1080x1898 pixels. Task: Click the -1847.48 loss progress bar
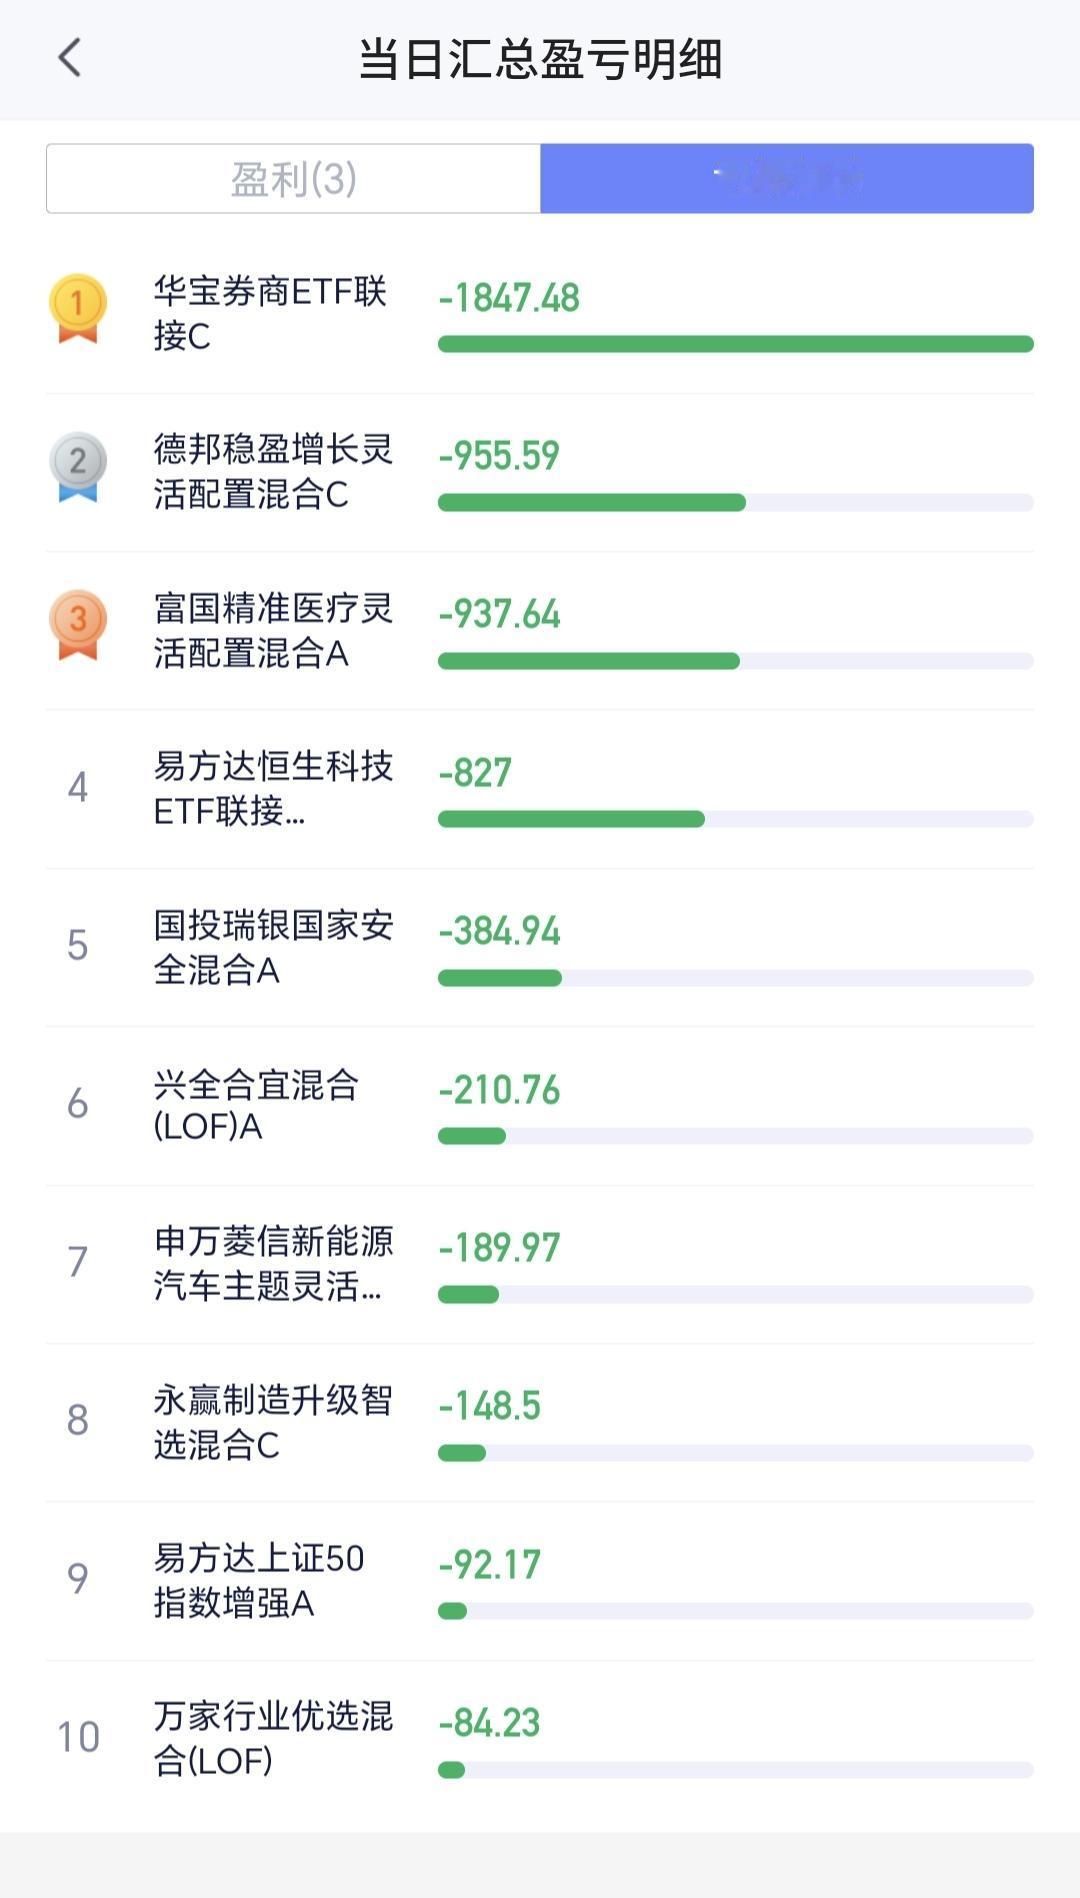[x=736, y=344]
